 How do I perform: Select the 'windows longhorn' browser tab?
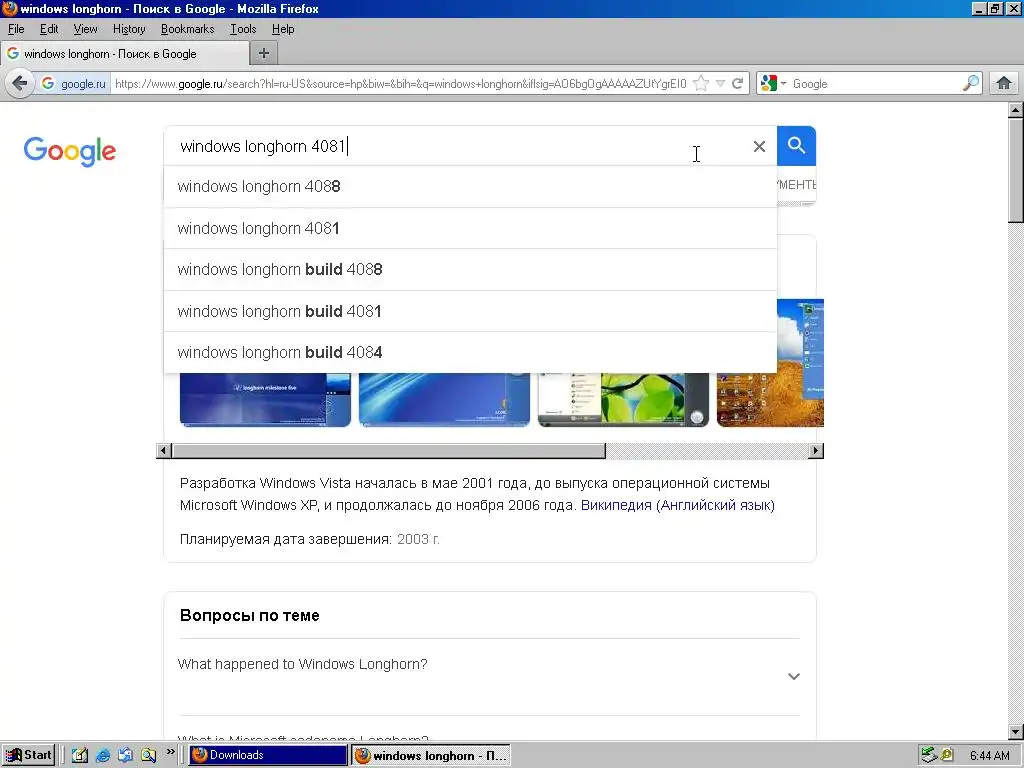coord(125,54)
